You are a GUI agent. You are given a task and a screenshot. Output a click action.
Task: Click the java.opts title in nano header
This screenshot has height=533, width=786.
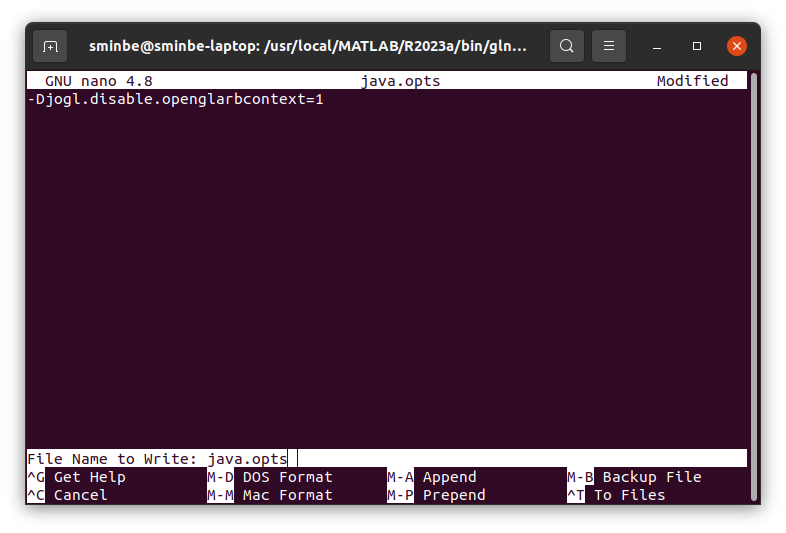pyautogui.click(x=401, y=81)
